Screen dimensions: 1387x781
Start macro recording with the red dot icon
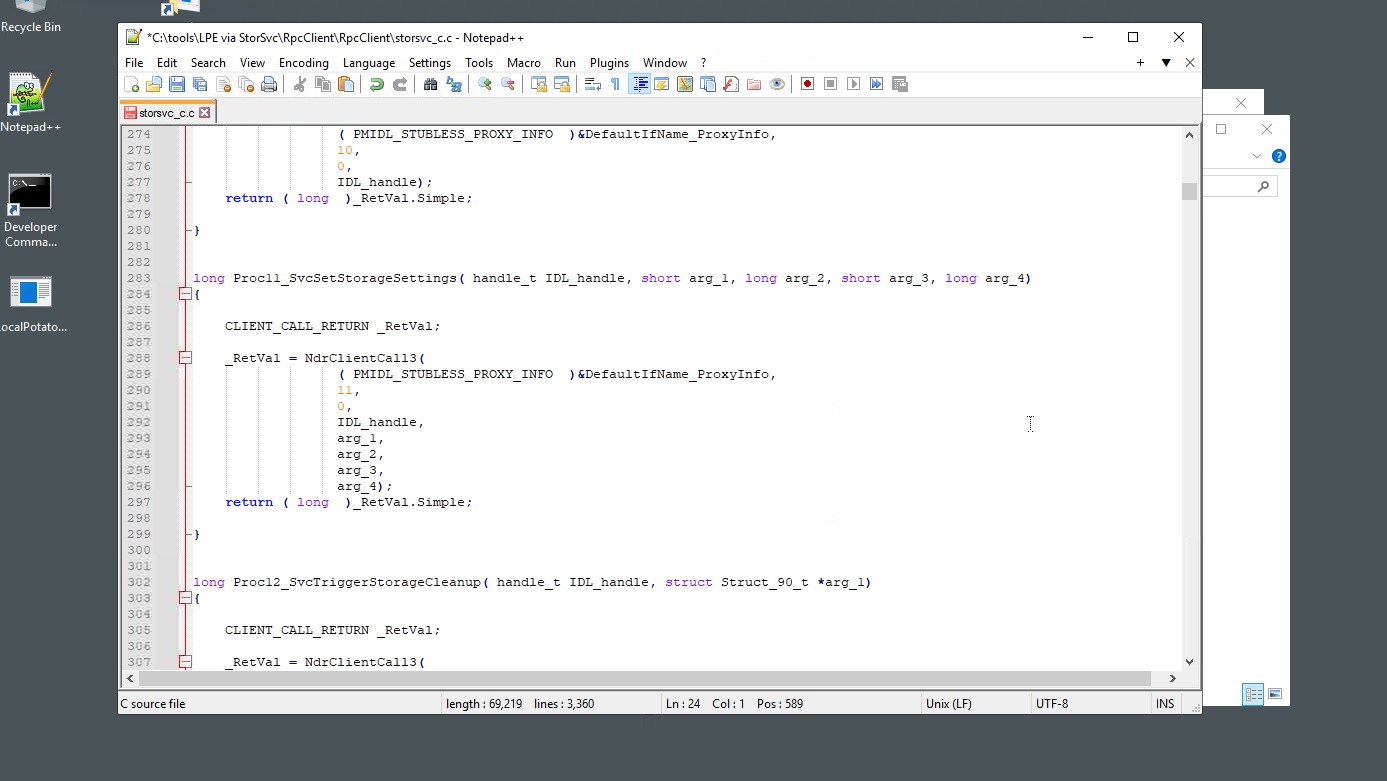coord(807,84)
